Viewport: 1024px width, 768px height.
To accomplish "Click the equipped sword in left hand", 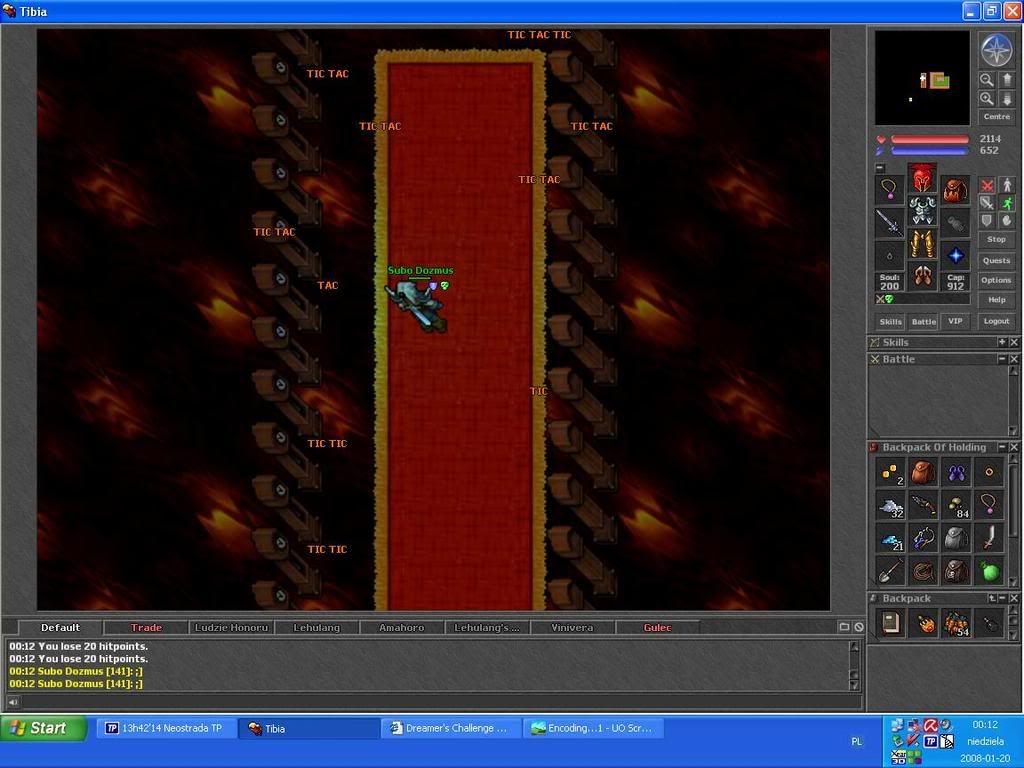I will coord(889,223).
